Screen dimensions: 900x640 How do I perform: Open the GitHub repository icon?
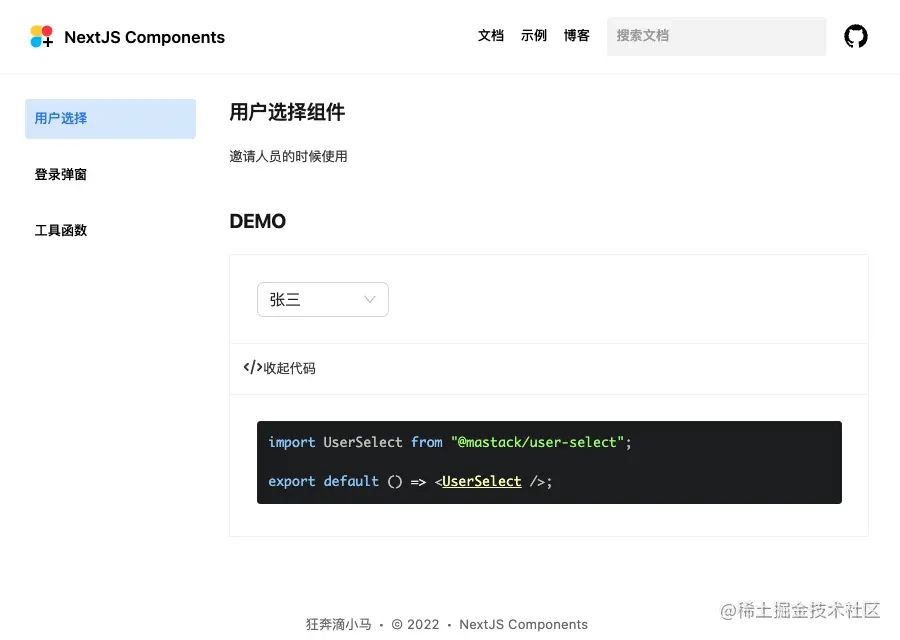point(855,37)
